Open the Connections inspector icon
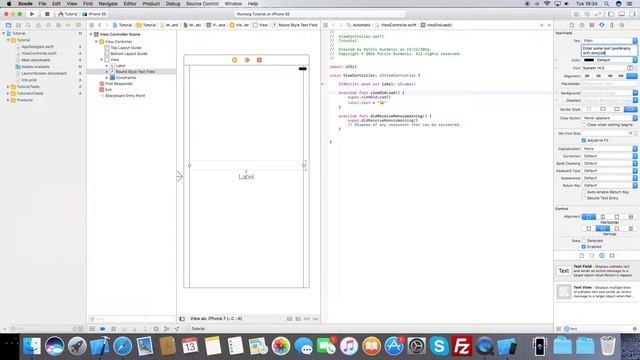This screenshot has height=360, width=640. point(622,25)
